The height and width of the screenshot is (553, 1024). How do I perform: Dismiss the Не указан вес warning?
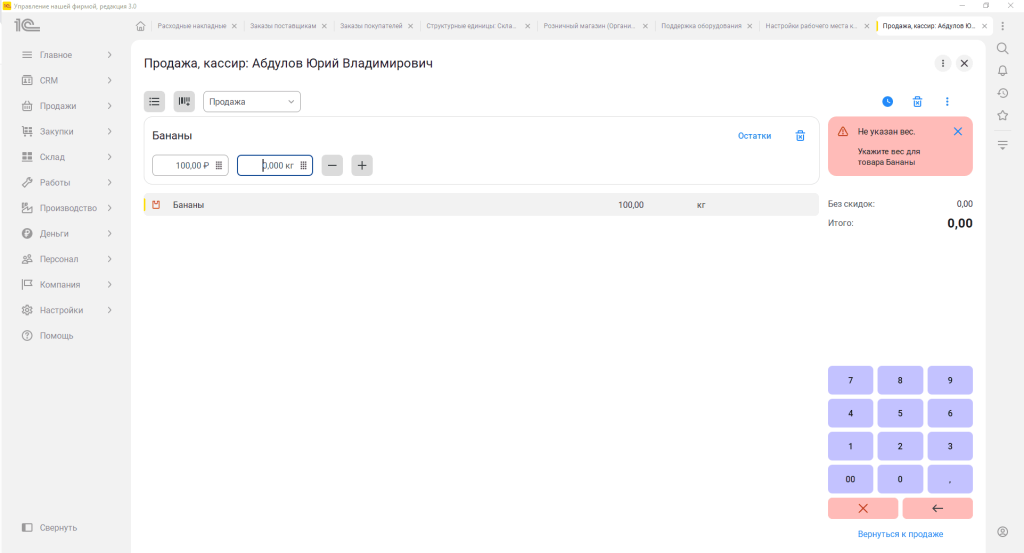(x=957, y=131)
